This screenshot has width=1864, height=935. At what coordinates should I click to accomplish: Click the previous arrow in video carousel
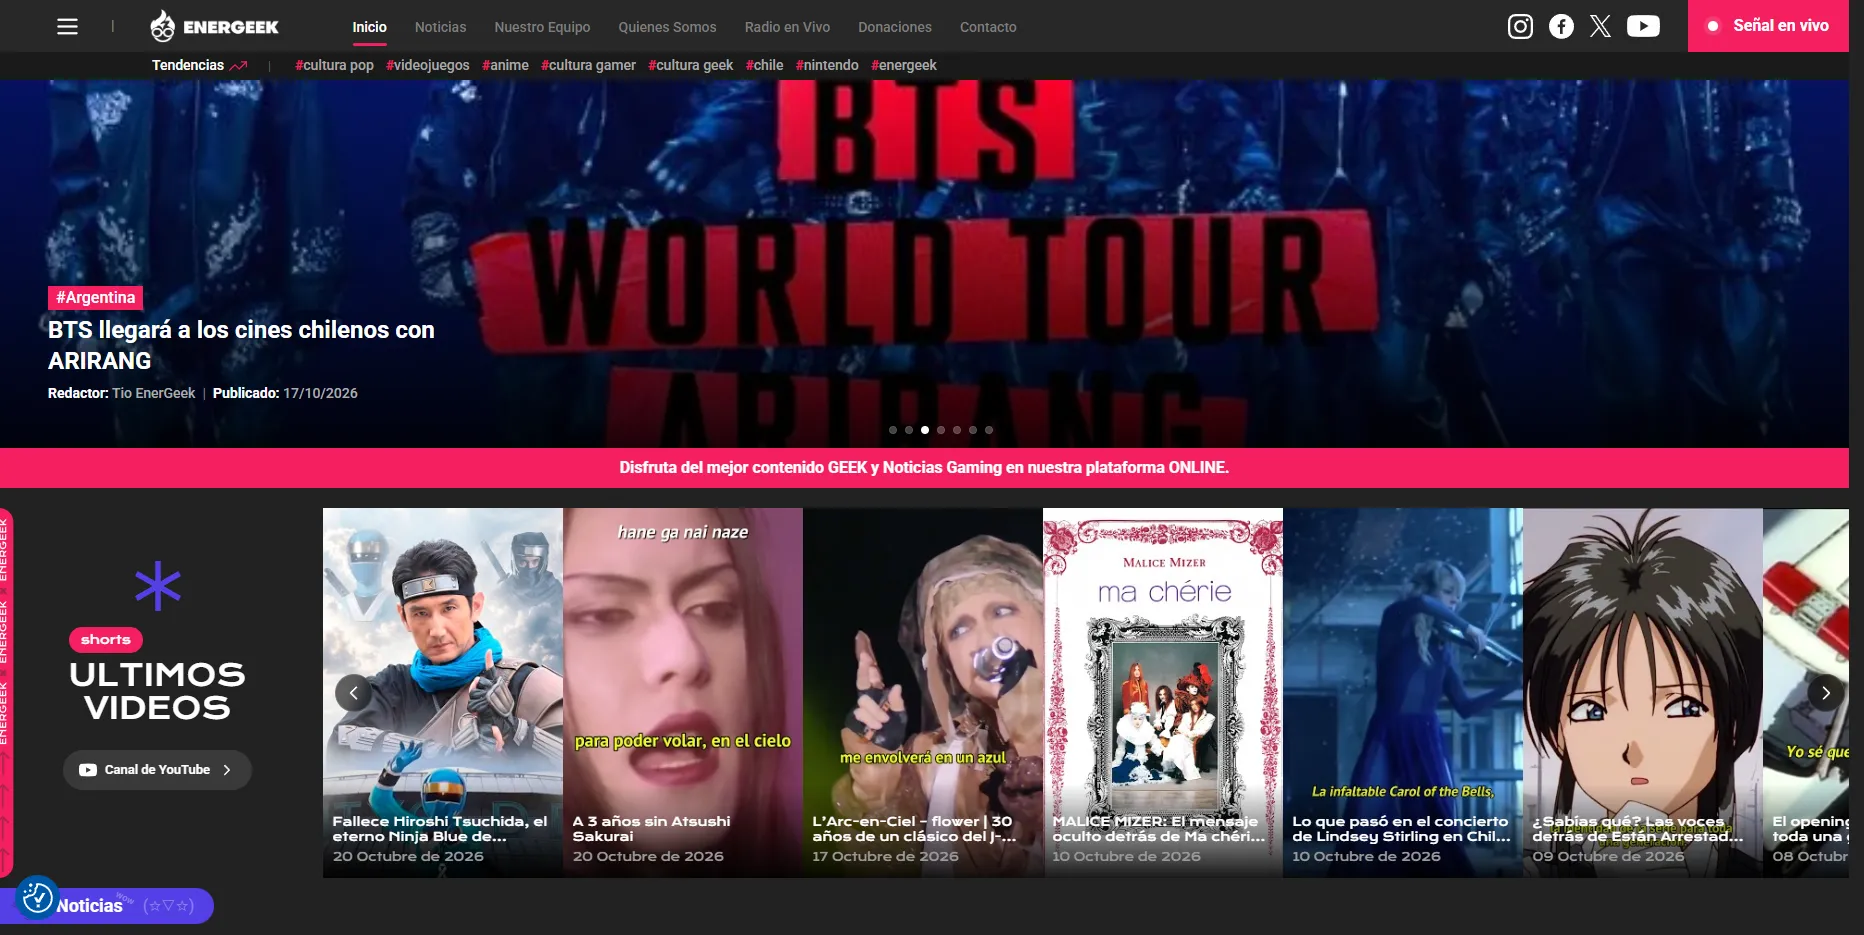click(x=353, y=693)
